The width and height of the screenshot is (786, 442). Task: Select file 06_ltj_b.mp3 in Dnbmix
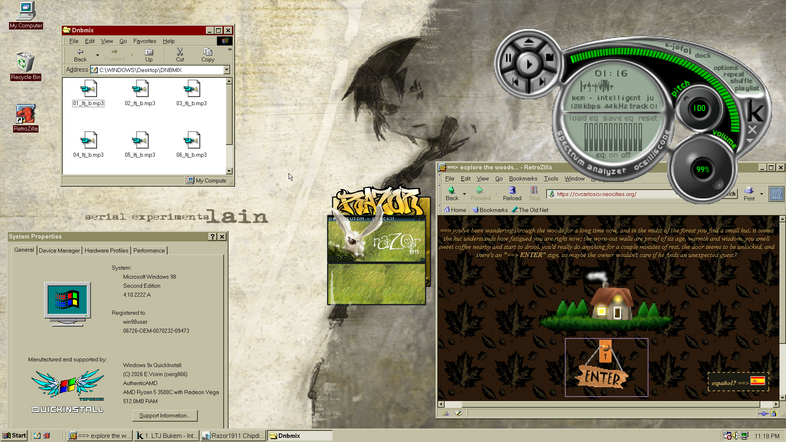(x=191, y=145)
